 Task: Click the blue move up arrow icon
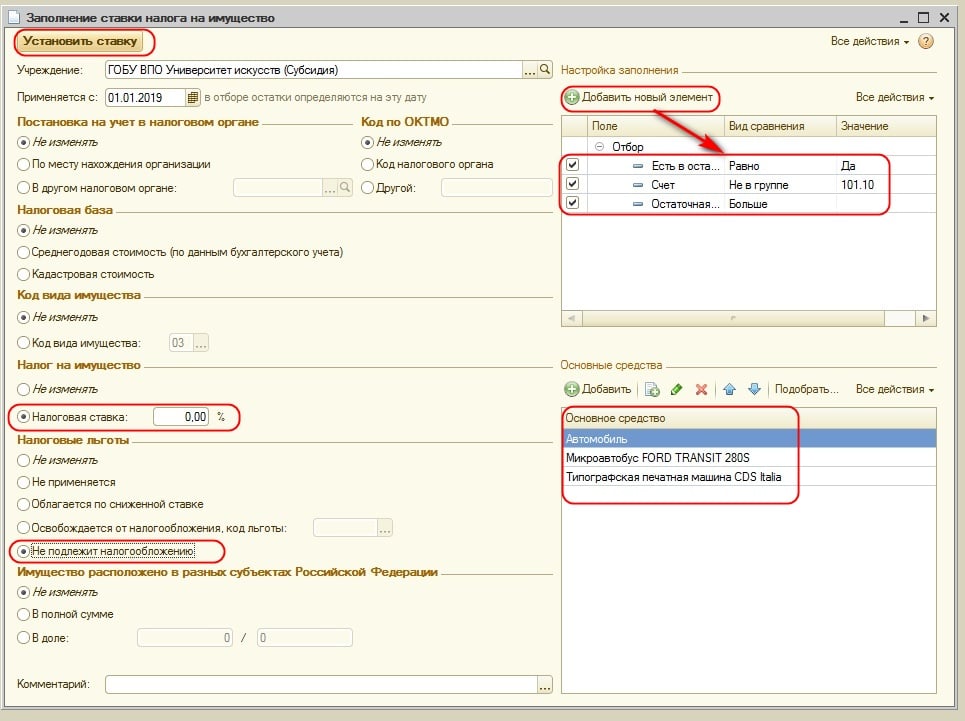(730, 389)
